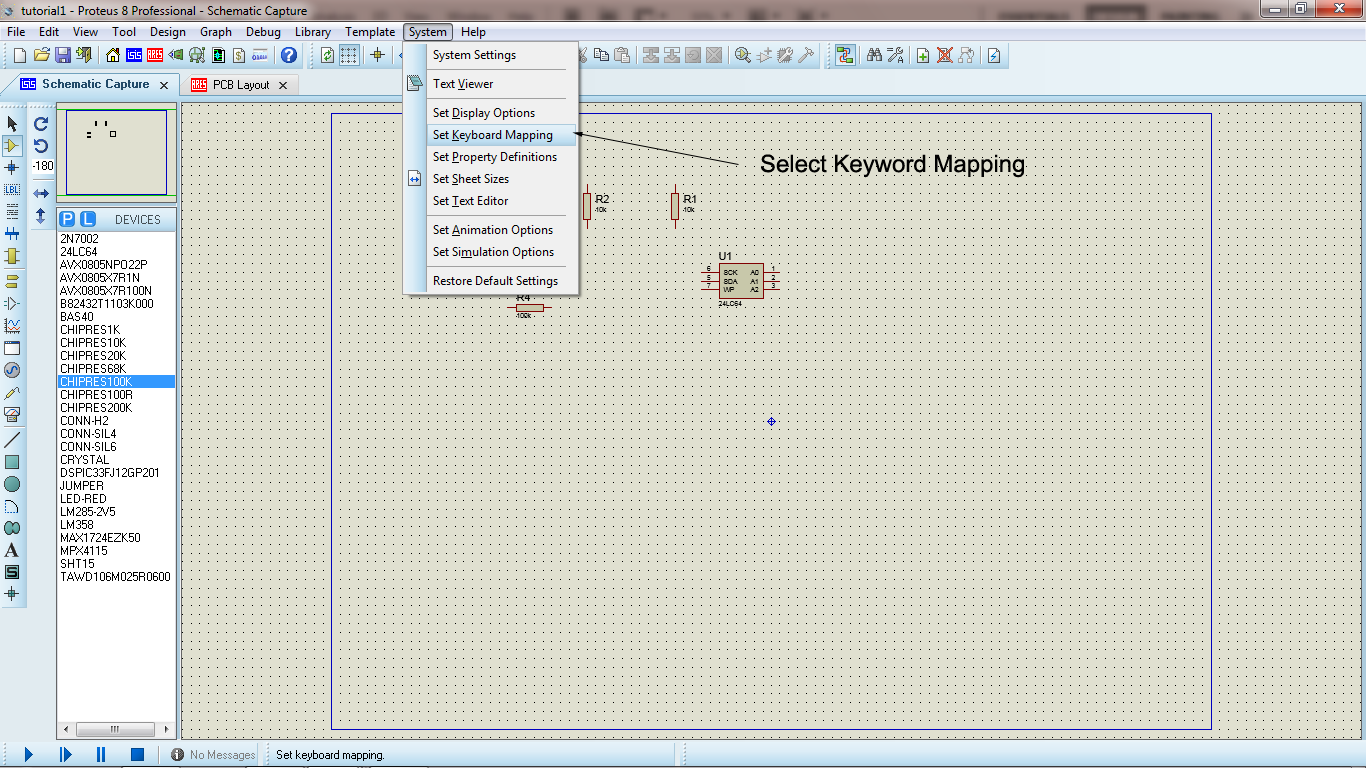Click the Rotate Clockwise arrow icon

(41, 124)
